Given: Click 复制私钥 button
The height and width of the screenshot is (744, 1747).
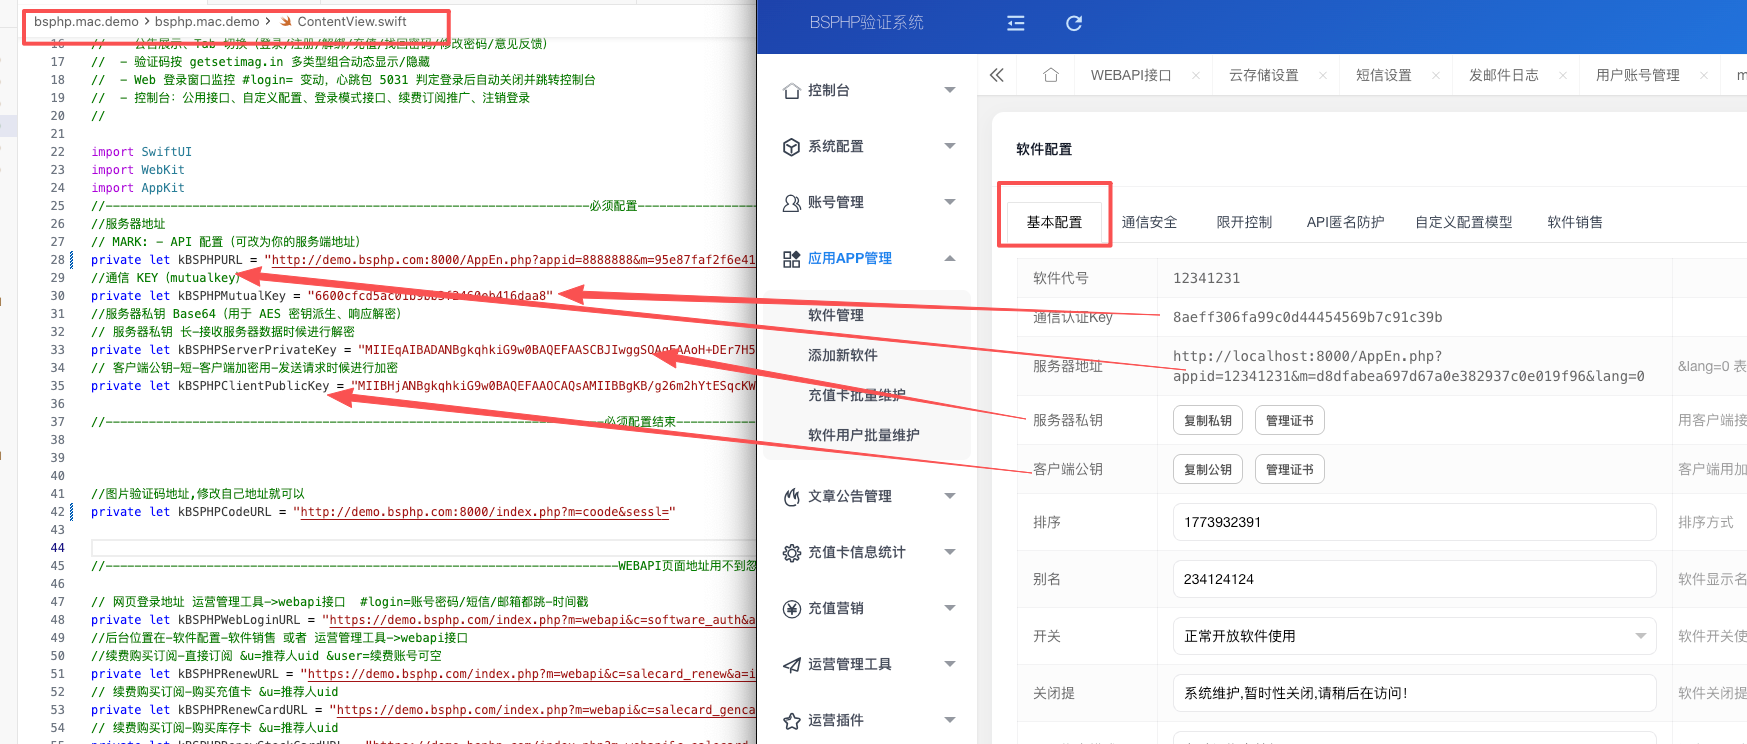Looking at the screenshot, I should pyautogui.click(x=1208, y=421).
